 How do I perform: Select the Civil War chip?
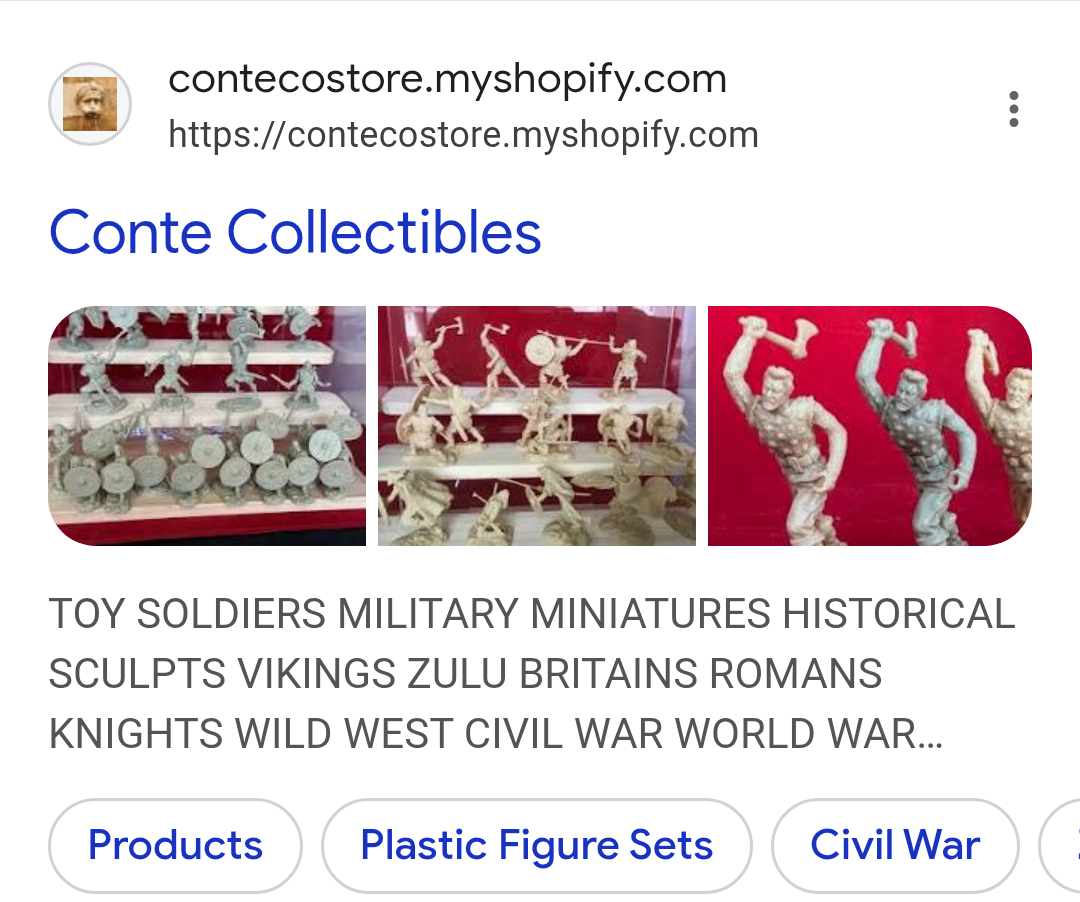click(895, 845)
